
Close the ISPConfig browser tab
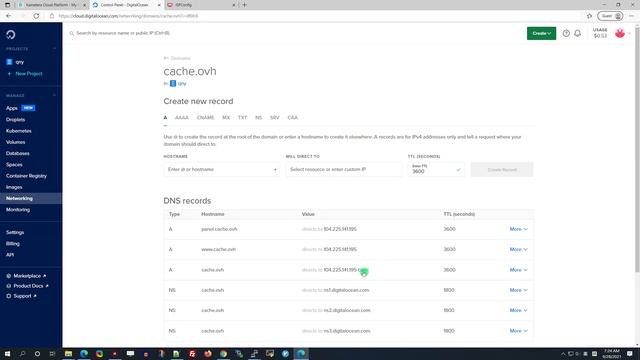click(234, 5)
